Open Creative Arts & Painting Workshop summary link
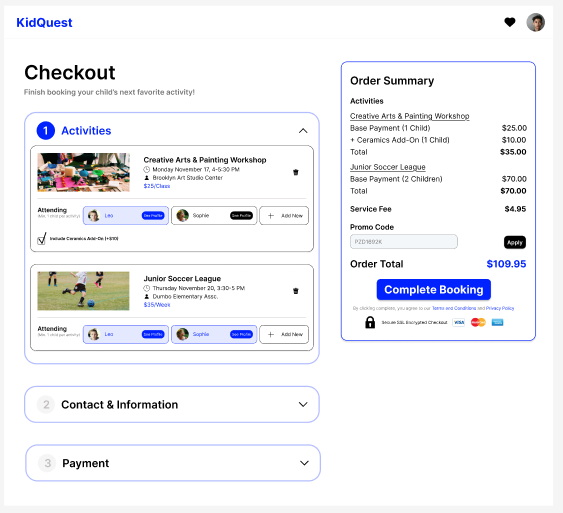Image resolution: width=563 pixels, height=513 pixels. point(410,116)
